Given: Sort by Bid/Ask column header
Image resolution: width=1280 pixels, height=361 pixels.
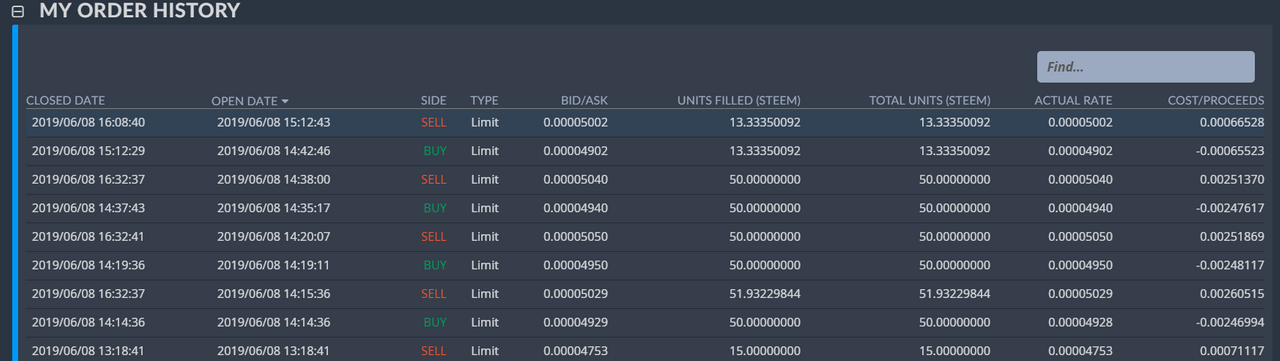Looking at the screenshot, I should 584,101.
